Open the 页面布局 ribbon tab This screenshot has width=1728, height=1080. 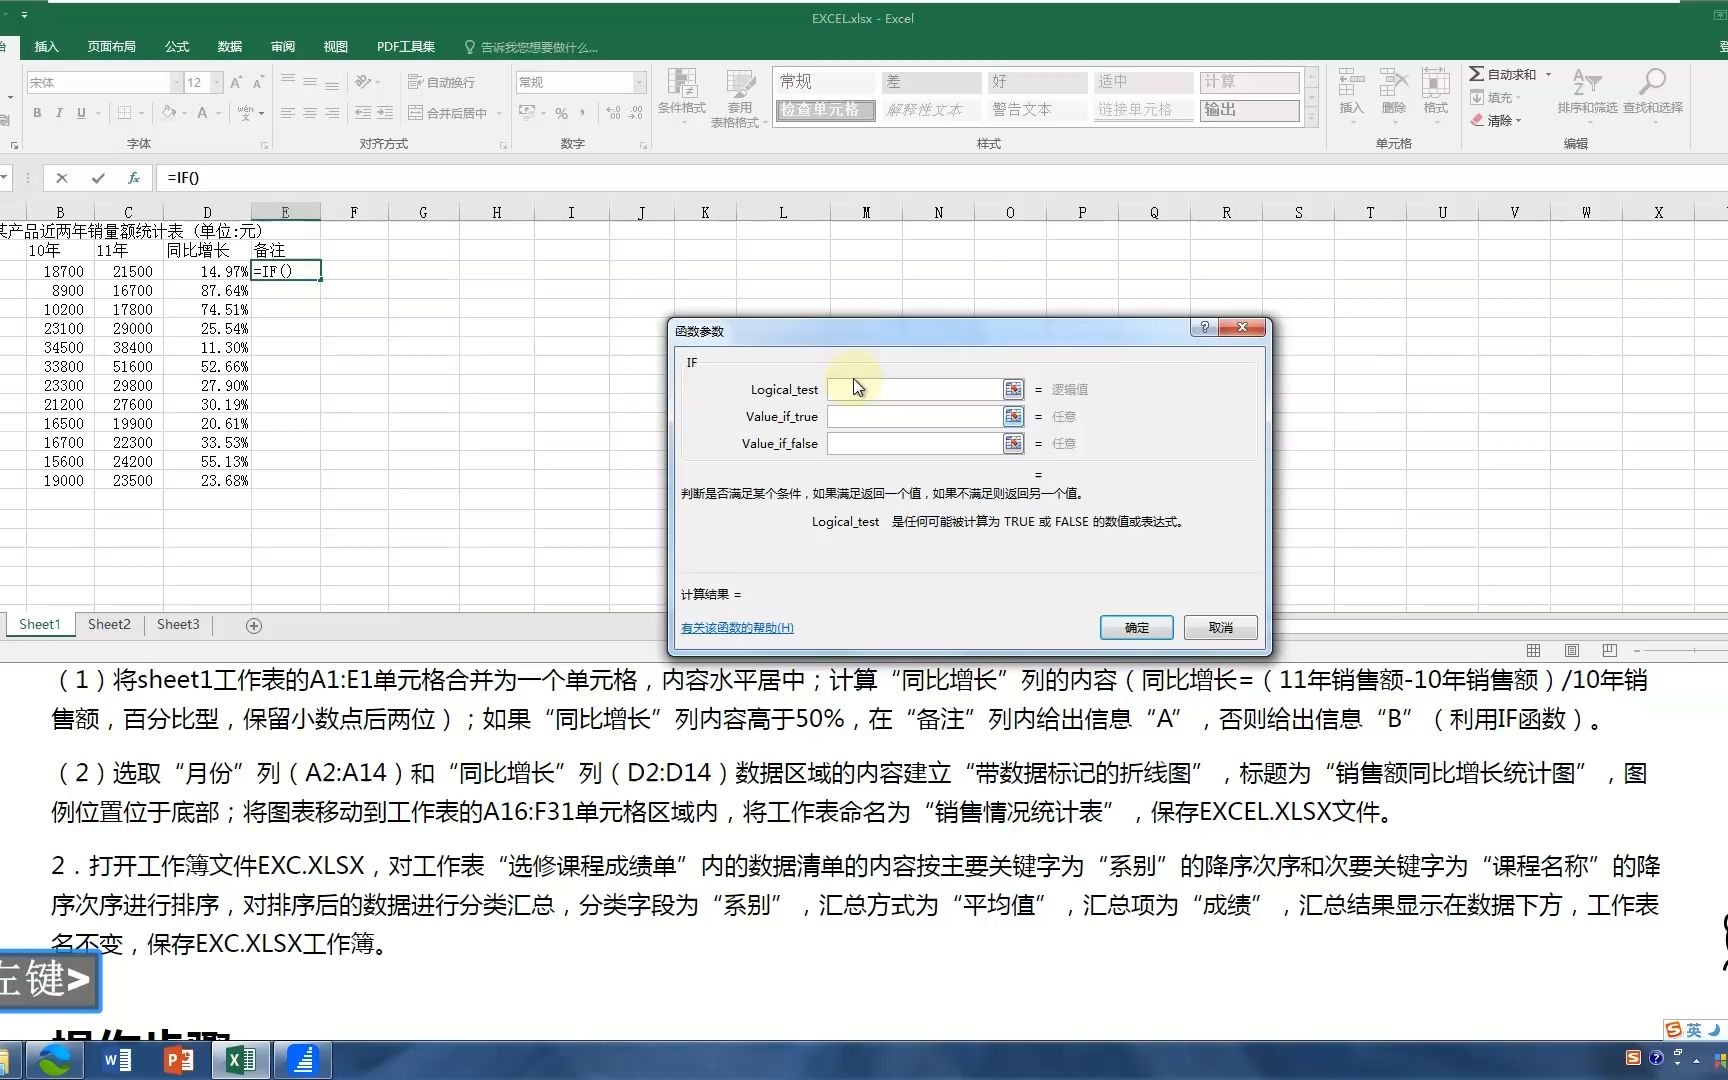(111, 47)
